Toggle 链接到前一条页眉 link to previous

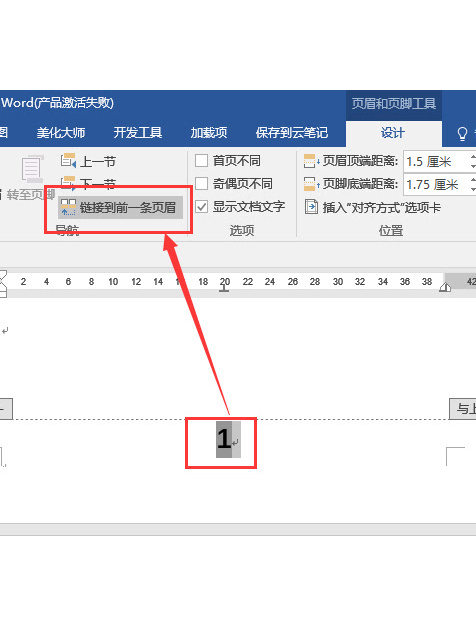pyautogui.click(x=120, y=208)
